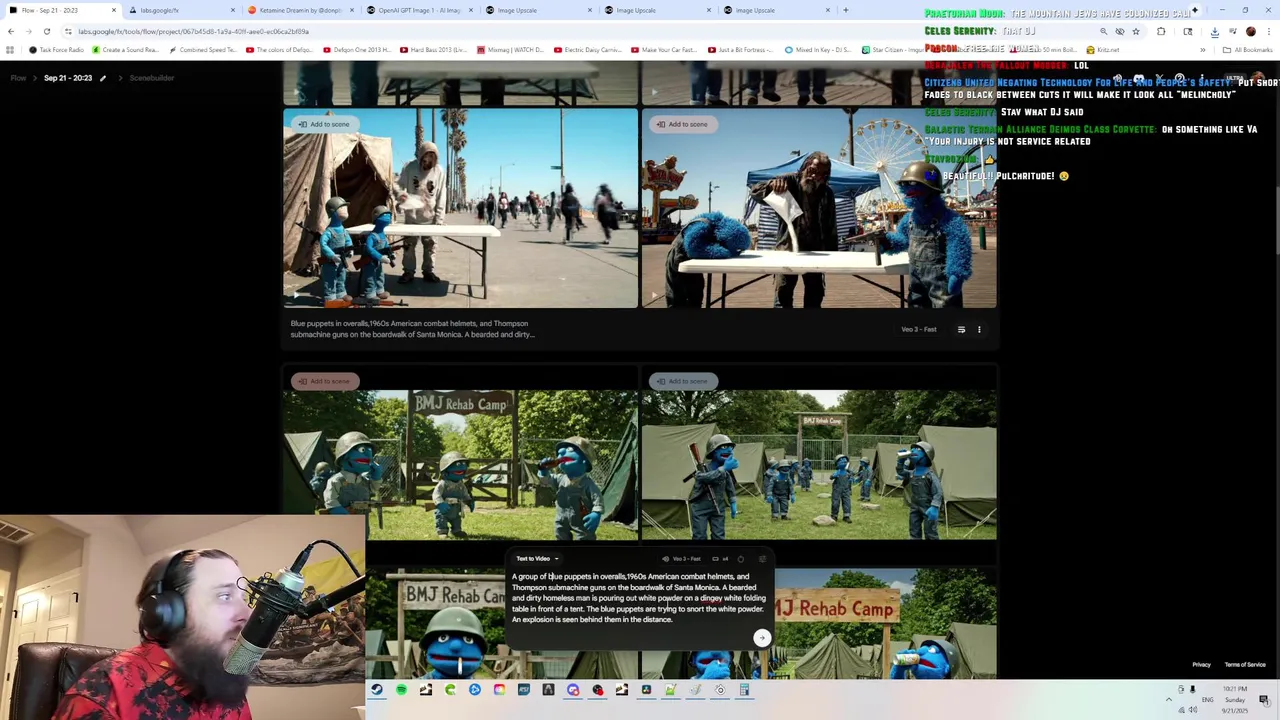Image resolution: width=1280 pixels, height=720 pixels.
Task: Open the rehab camp tents video thumbnail
Action: 818,465
